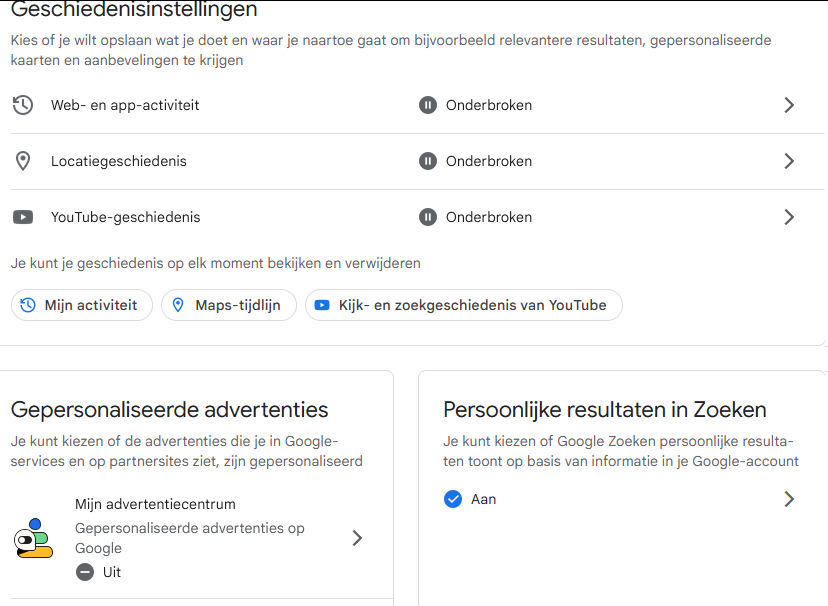
Task: Open Mijn advertentiecentrum via its chevron arrow
Action: coord(357,538)
